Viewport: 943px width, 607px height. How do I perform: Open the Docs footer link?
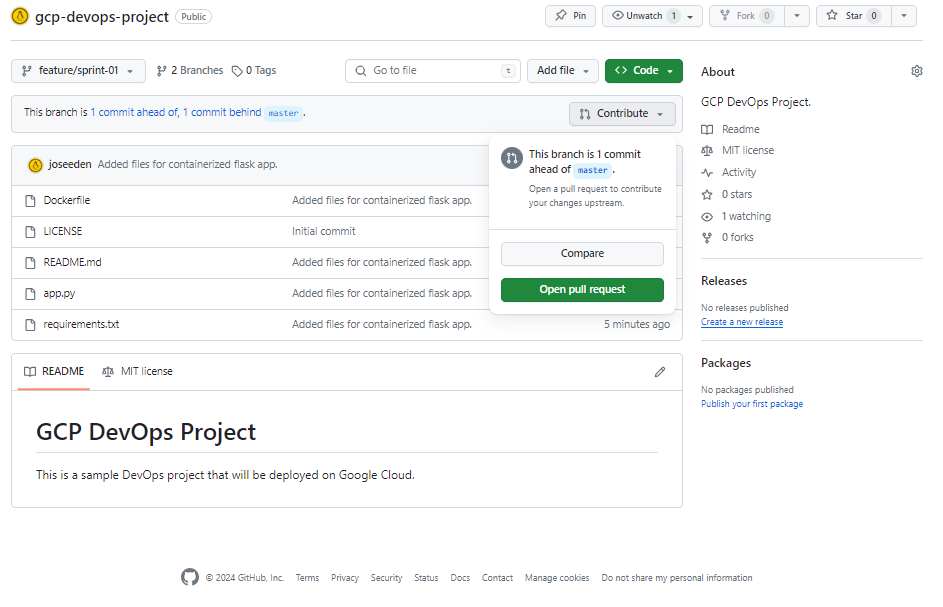tap(460, 578)
